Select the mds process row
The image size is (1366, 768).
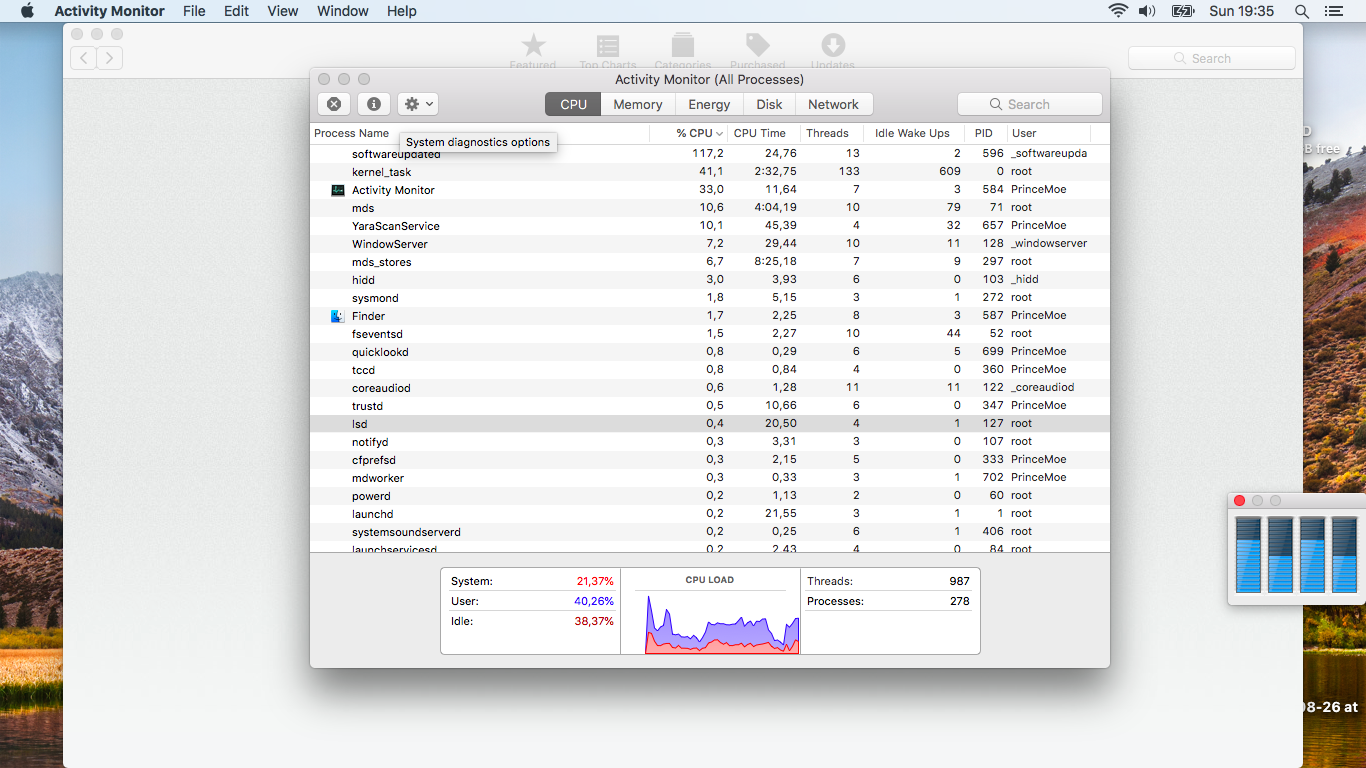(710, 208)
